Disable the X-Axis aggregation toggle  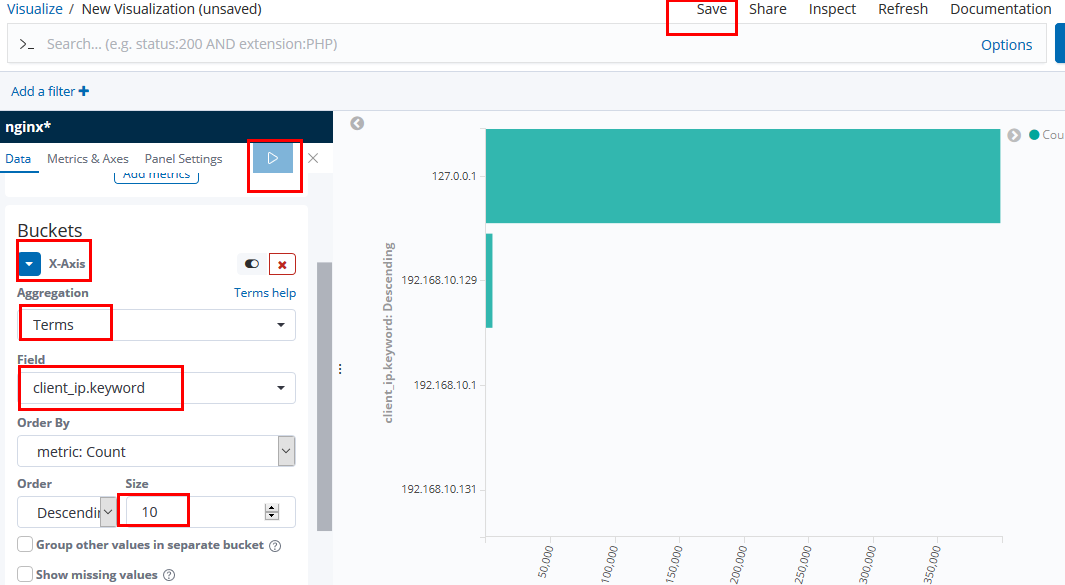coord(252,264)
